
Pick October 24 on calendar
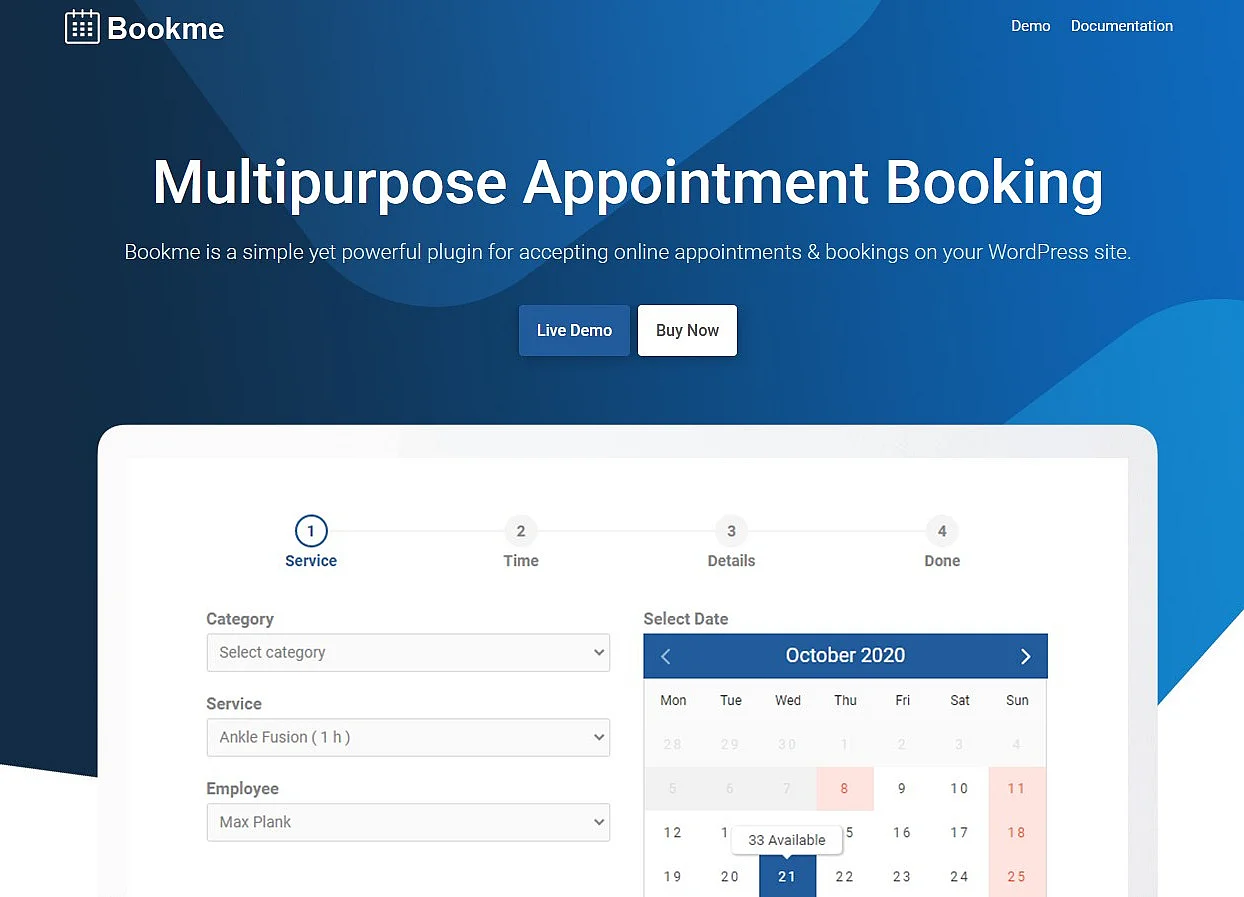click(x=959, y=876)
